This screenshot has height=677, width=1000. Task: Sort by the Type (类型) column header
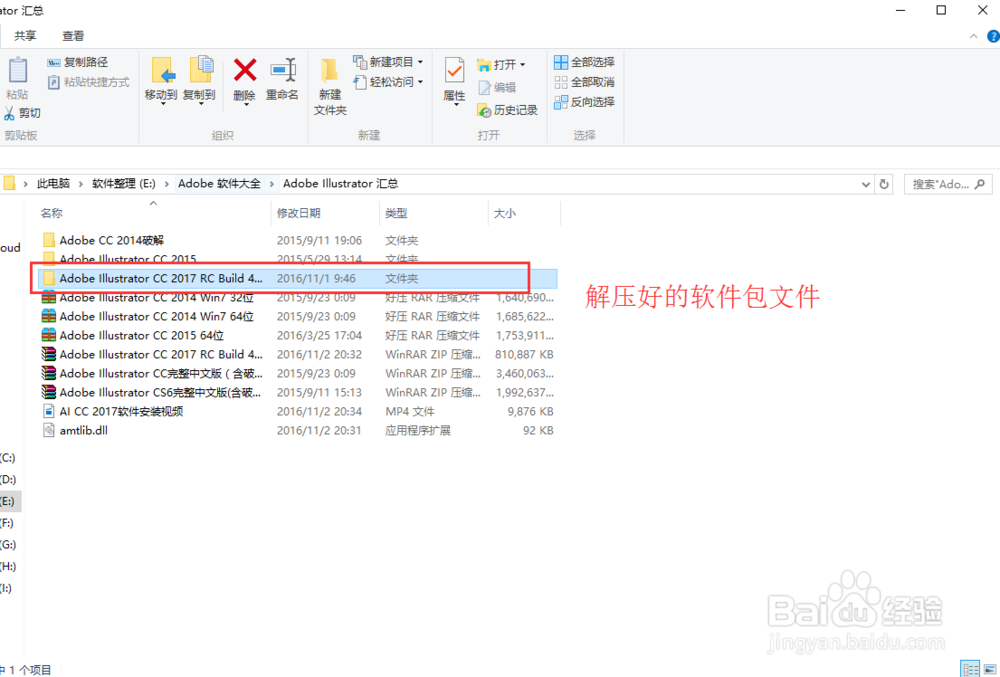(x=396, y=213)
